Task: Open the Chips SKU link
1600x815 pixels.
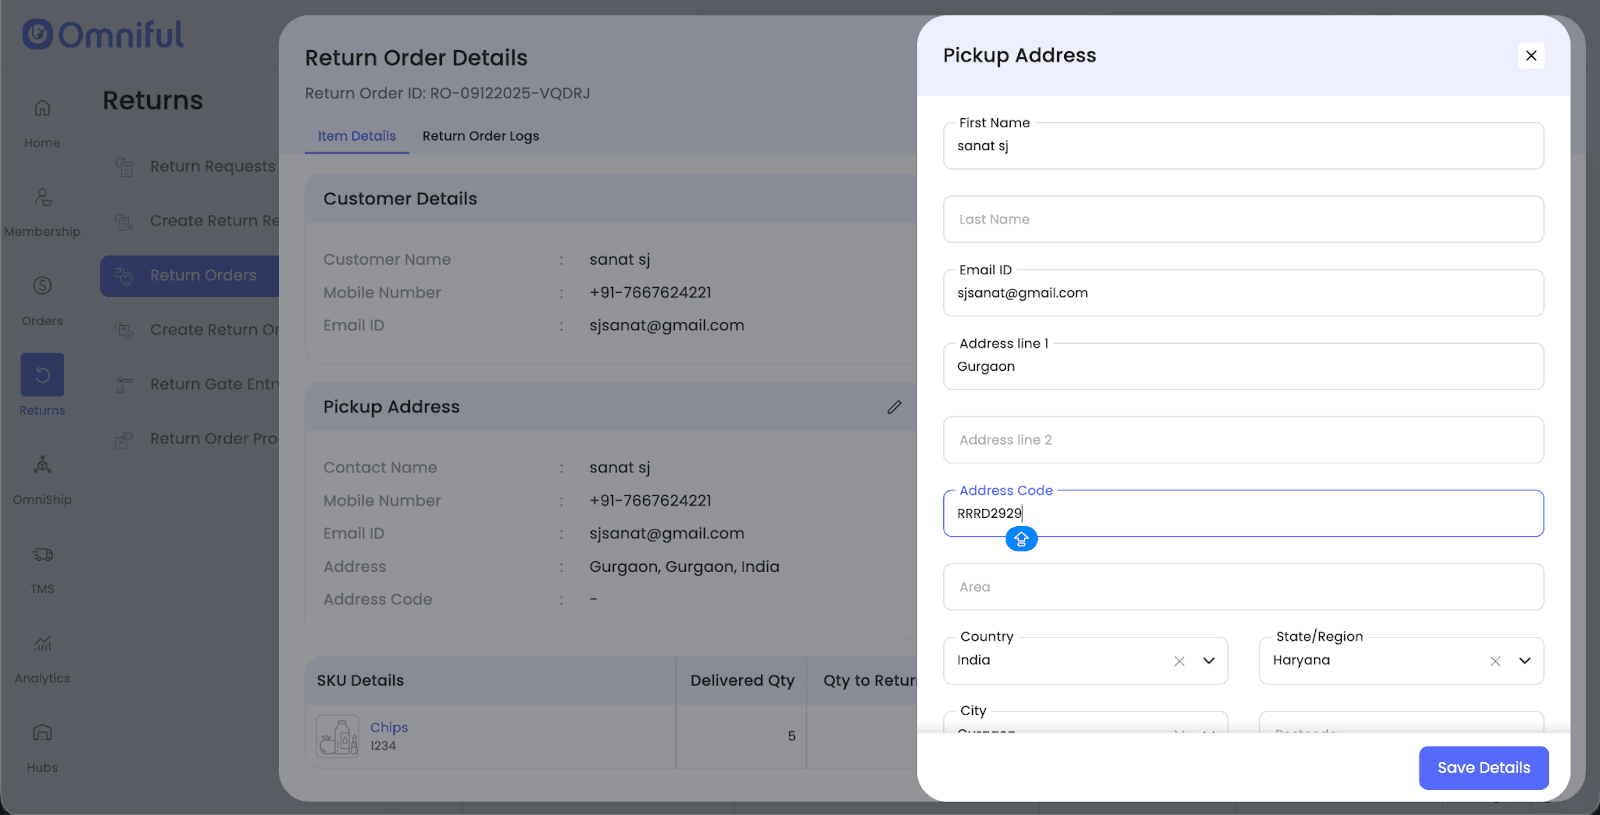Action: pyautogui.click(x=389, y=727)
